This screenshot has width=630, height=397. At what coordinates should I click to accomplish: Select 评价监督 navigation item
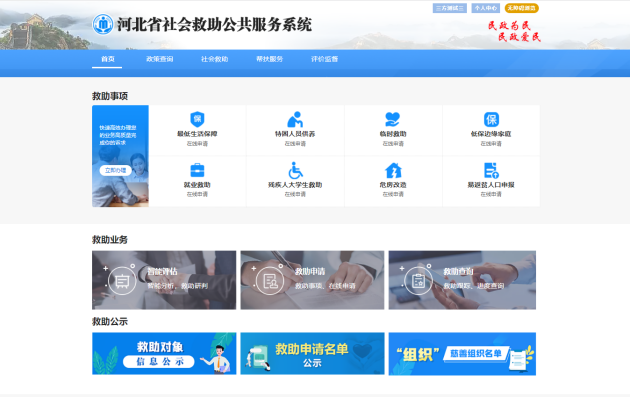click(x=324, y=59)
